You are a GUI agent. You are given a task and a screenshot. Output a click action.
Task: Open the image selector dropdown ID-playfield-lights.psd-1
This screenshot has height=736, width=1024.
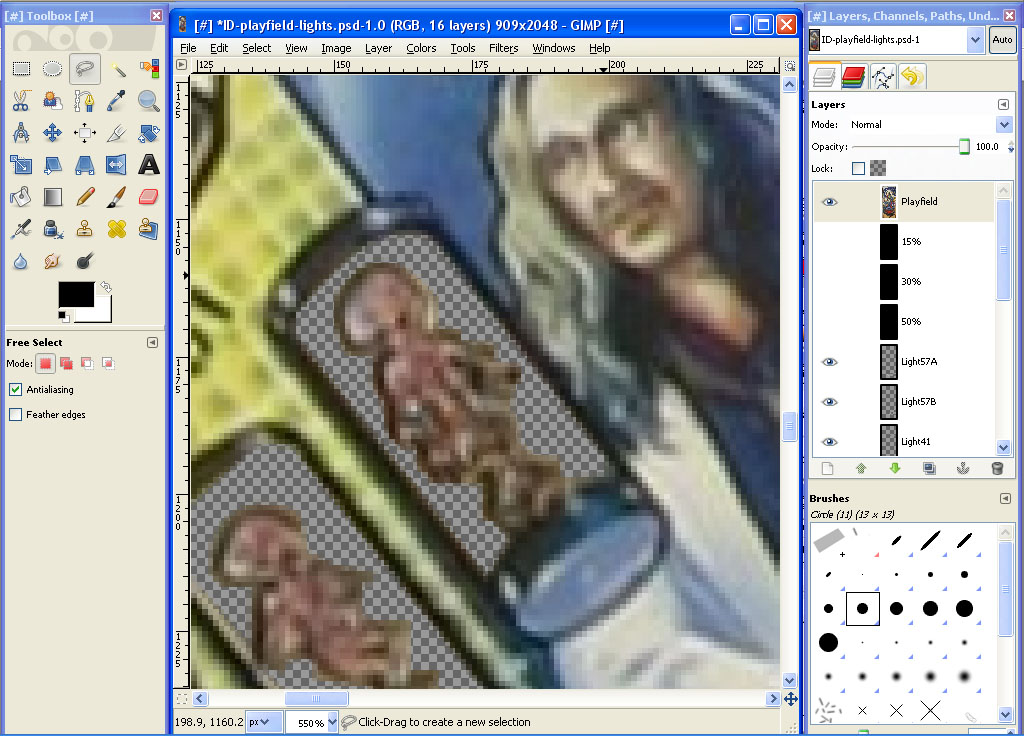coord(975,40)
